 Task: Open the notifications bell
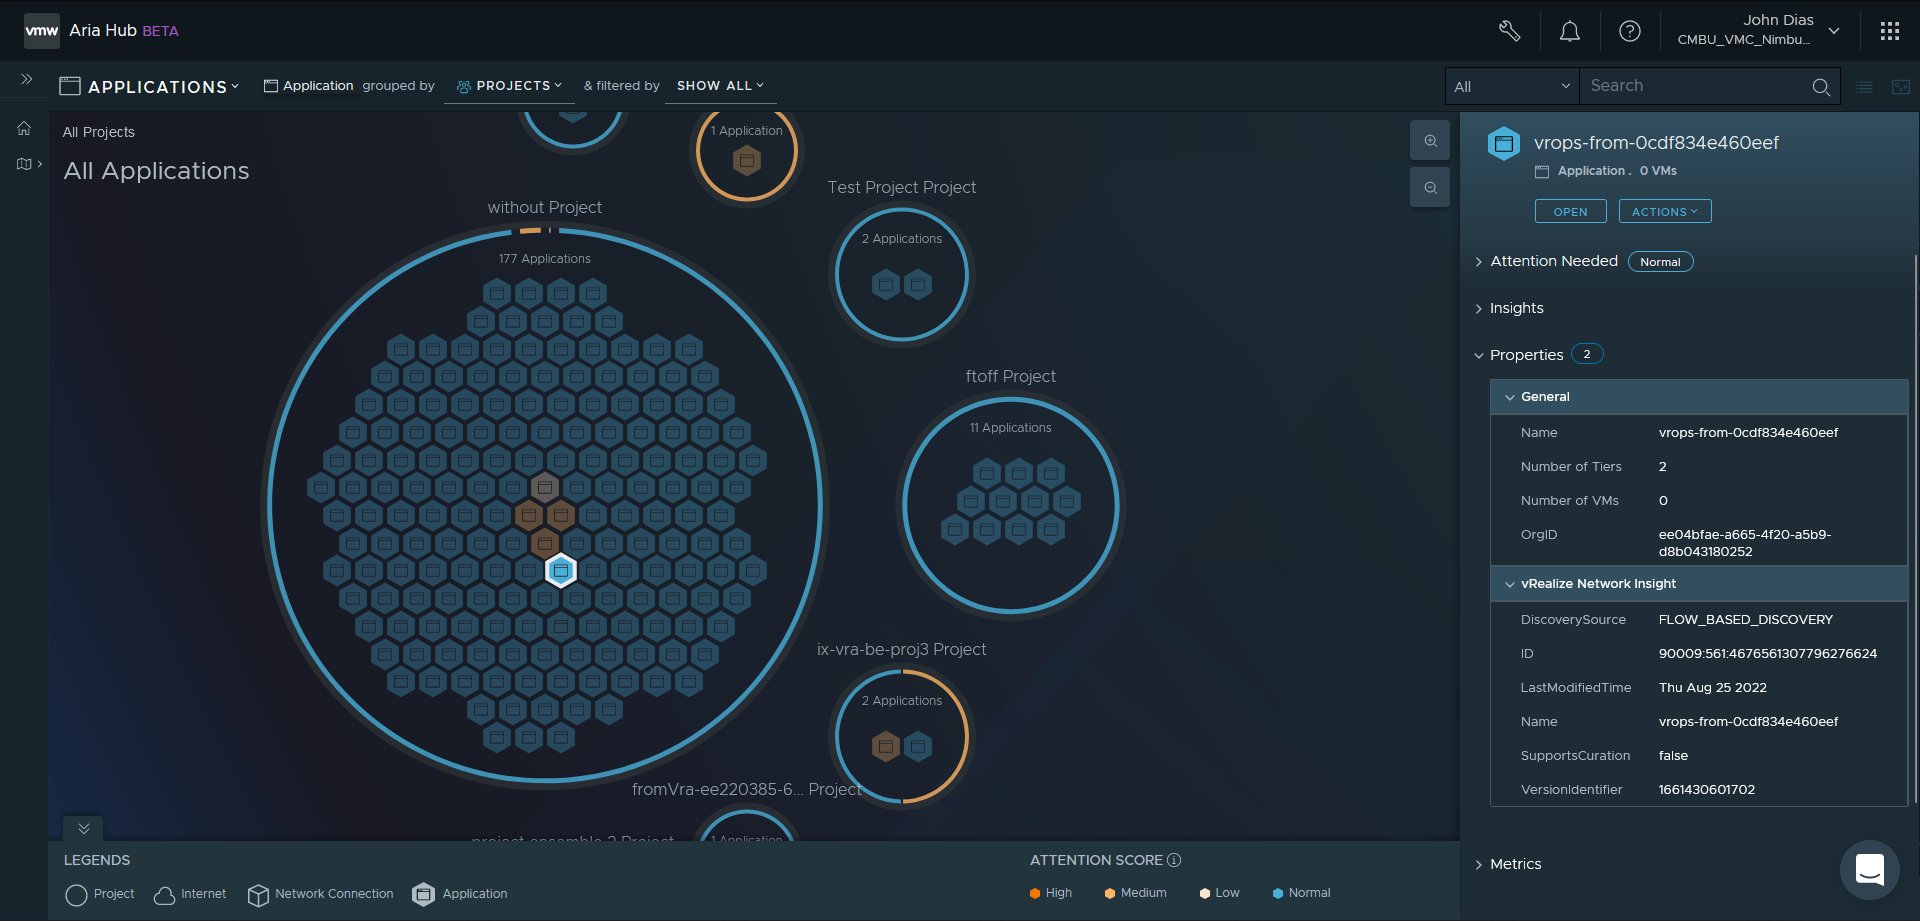(x=1570, y=31)
